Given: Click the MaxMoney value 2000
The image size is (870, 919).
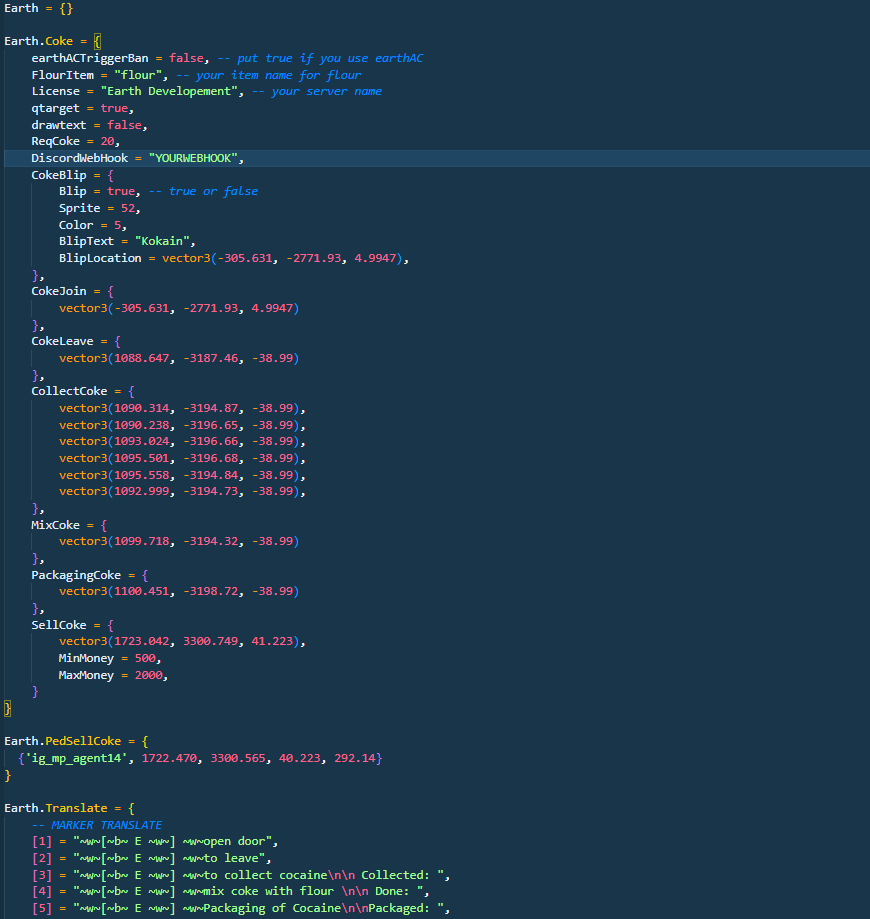Looking at the screenshot, I should [148, 676].
